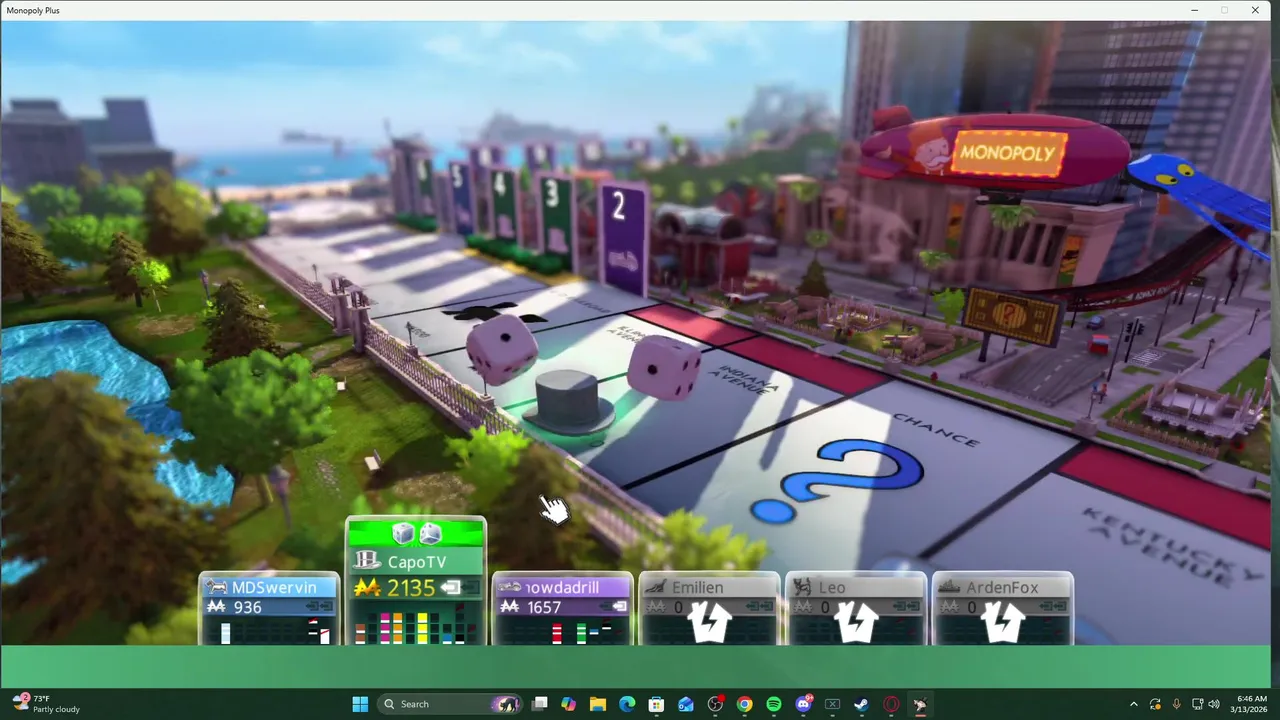The width and height of the screenshot is (1280, 720).
Task: Expand the hidden system tray icons
Action: pyautogui.click(x=1133, y=704)
